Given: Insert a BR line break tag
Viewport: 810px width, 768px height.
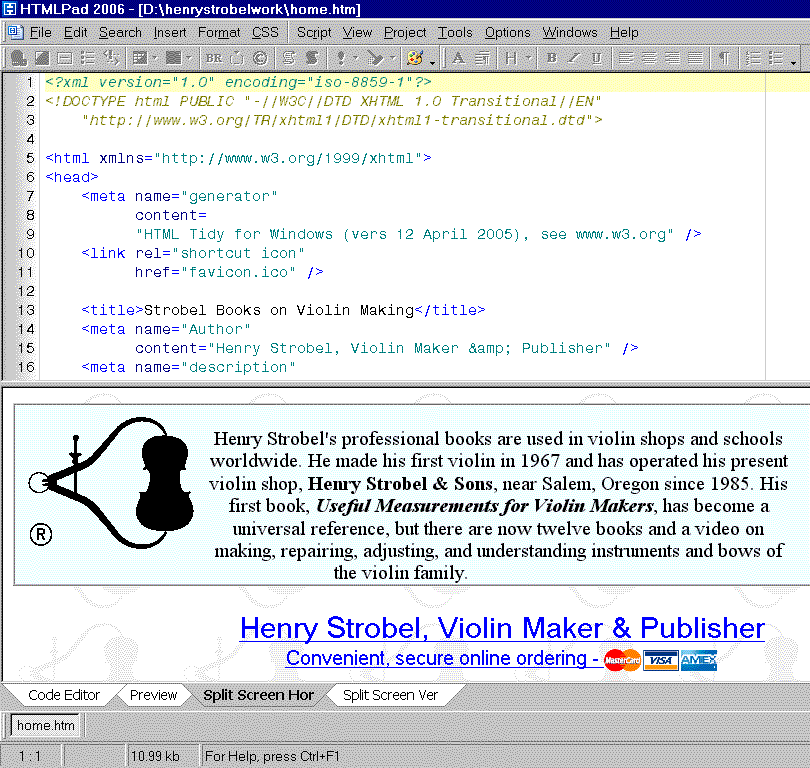Looking at the screenshot, I should click(x=214, y=58).
